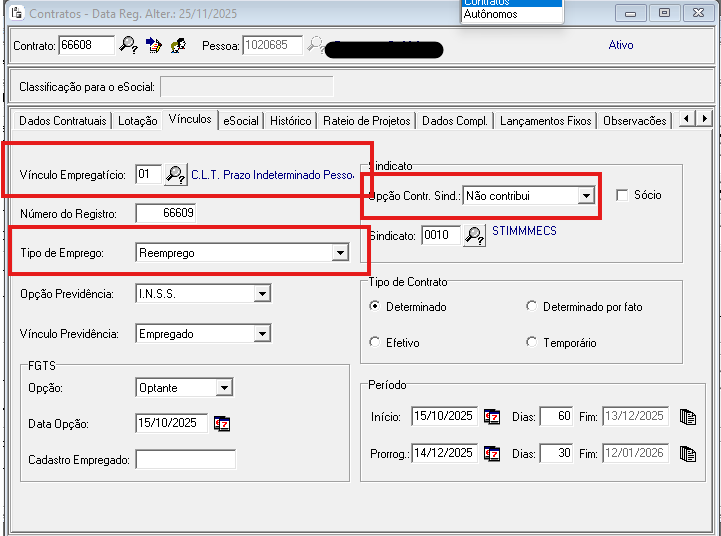Open the Rateio de Projetos tab
Viewport: 721px width, 536px height.
pos(366,121)
